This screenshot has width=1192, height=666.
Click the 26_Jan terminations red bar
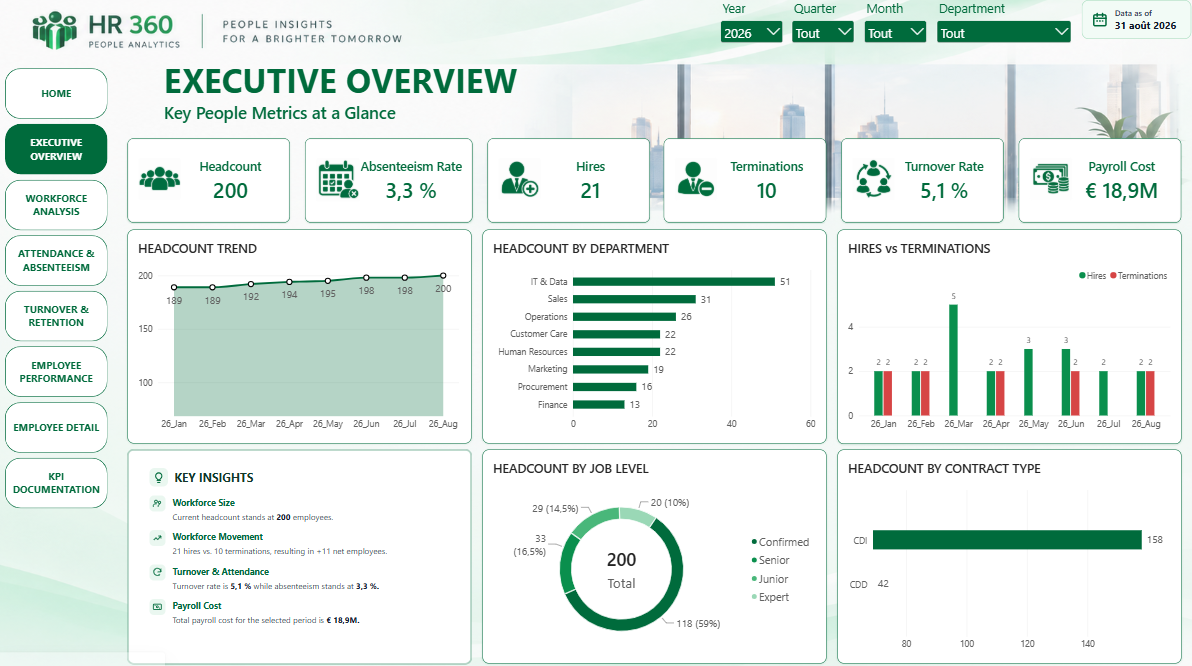click(x=888, y=393)
